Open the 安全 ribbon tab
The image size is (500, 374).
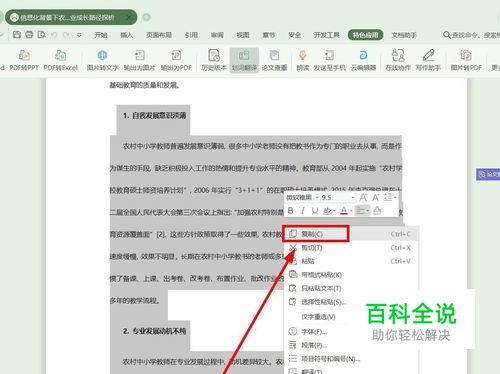pyautogui.click(x=295, y=35)
